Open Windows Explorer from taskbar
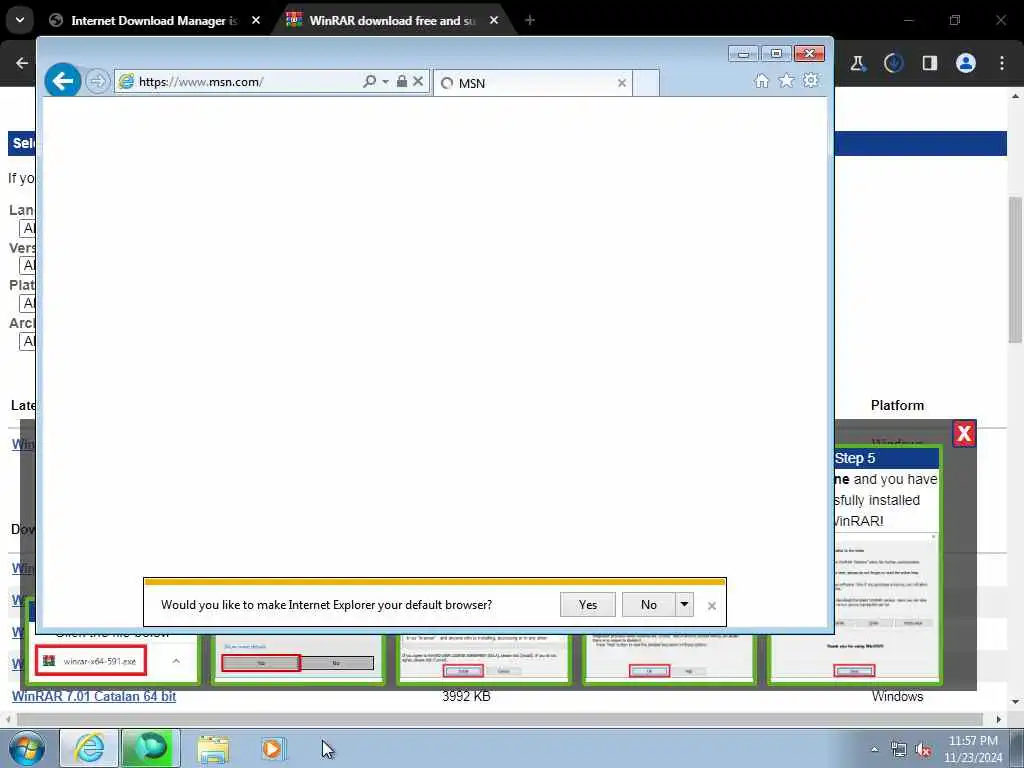This screenshot has width=1024, height=768. [214, 748]
